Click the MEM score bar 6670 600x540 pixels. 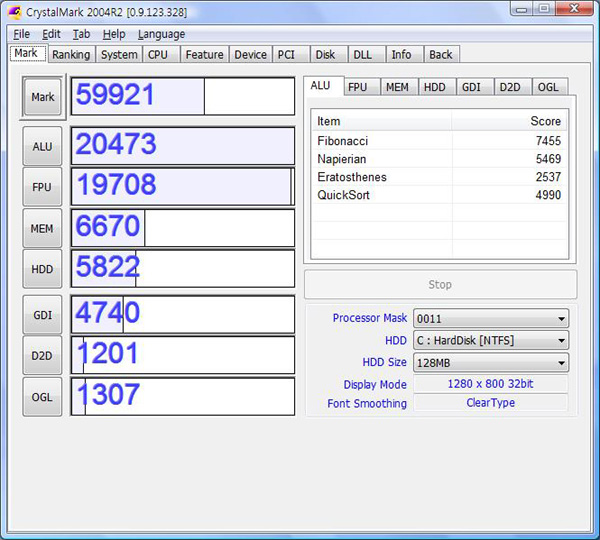[183, 228]
